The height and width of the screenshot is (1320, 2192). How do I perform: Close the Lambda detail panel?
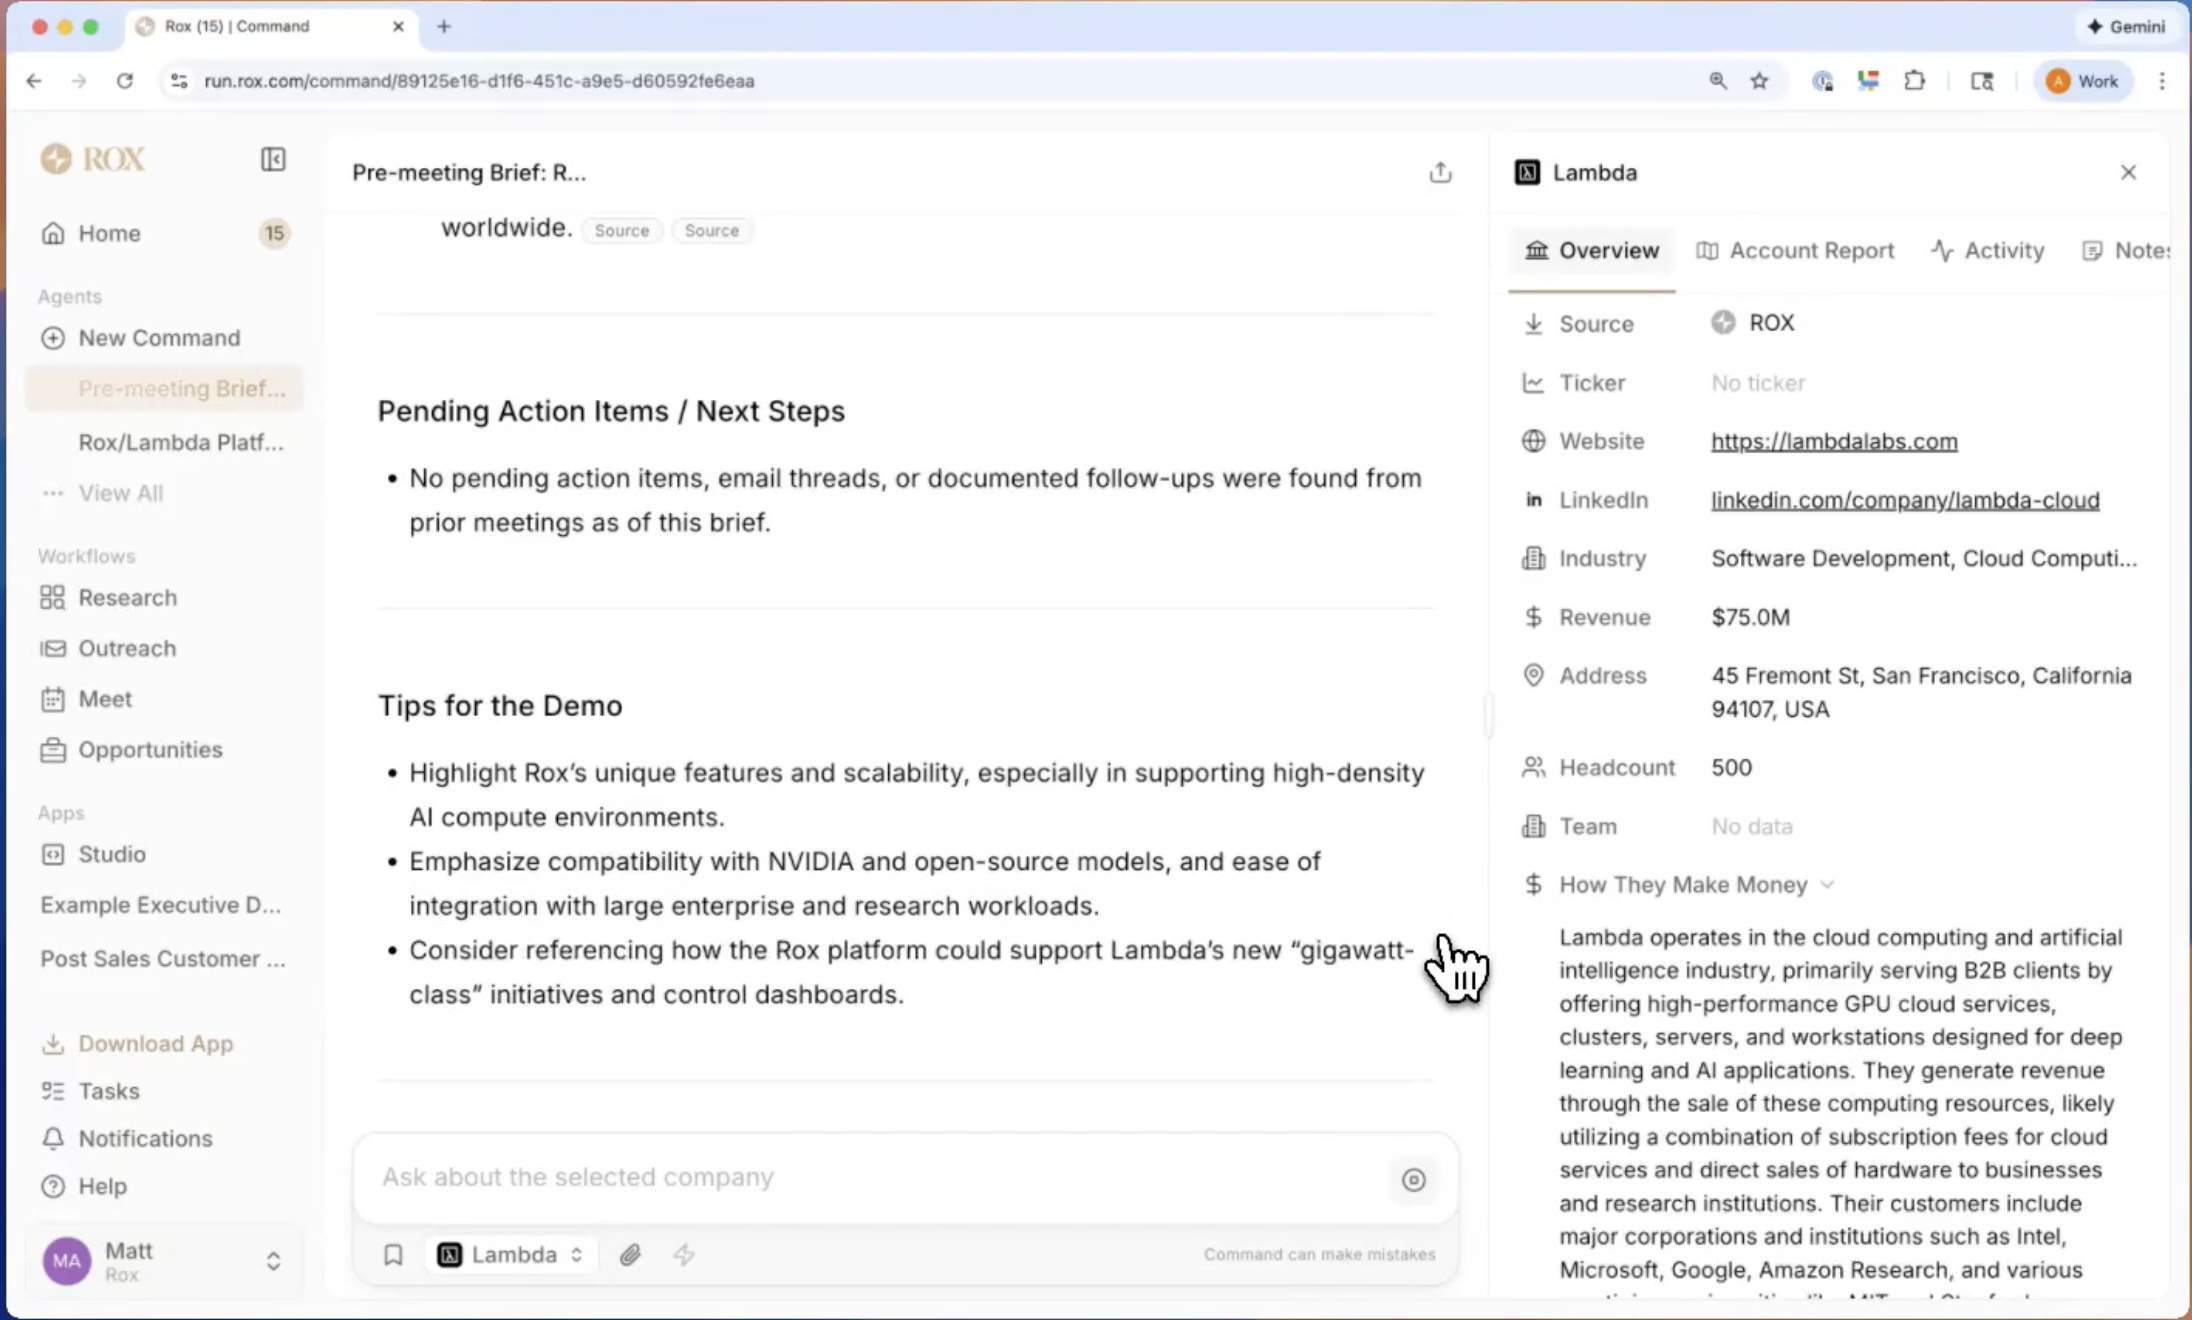pos(2128,172)
